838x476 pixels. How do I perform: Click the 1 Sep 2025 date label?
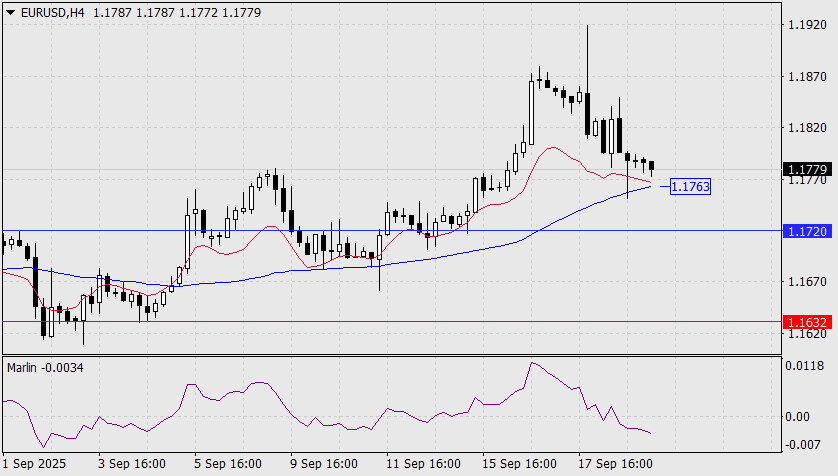click(34, 464)
